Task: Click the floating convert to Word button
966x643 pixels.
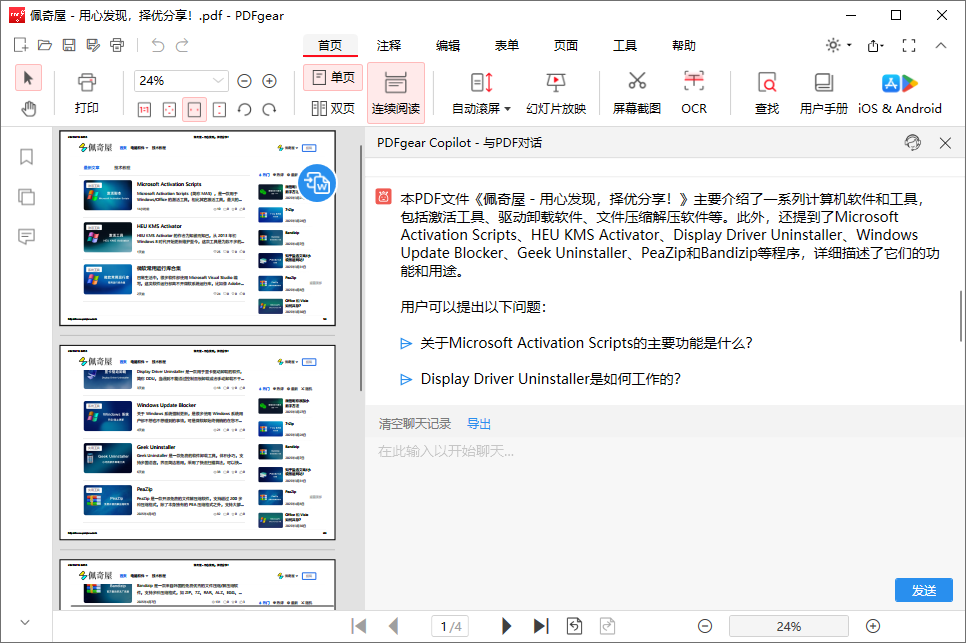Action: 317,183
